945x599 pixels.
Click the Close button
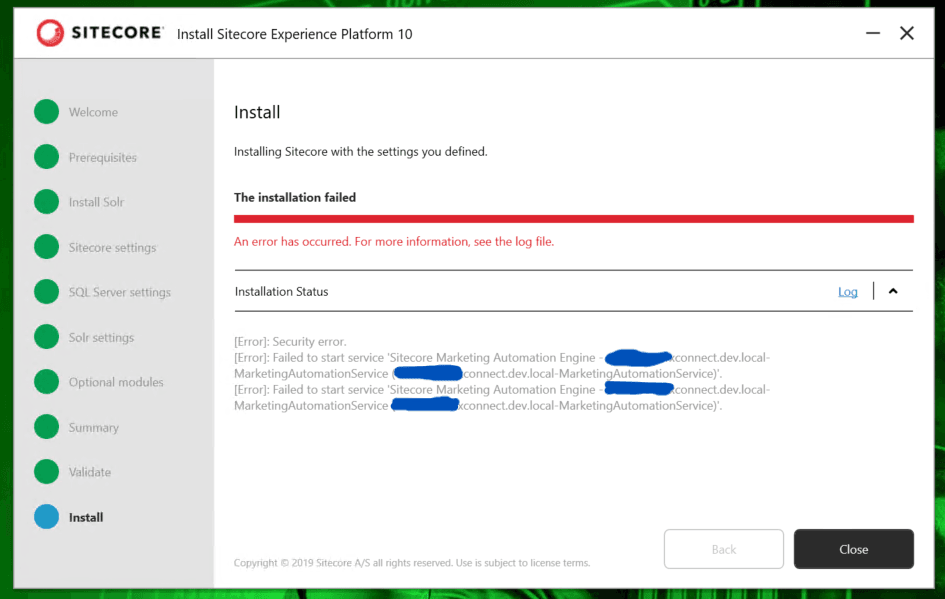(853, 549)
